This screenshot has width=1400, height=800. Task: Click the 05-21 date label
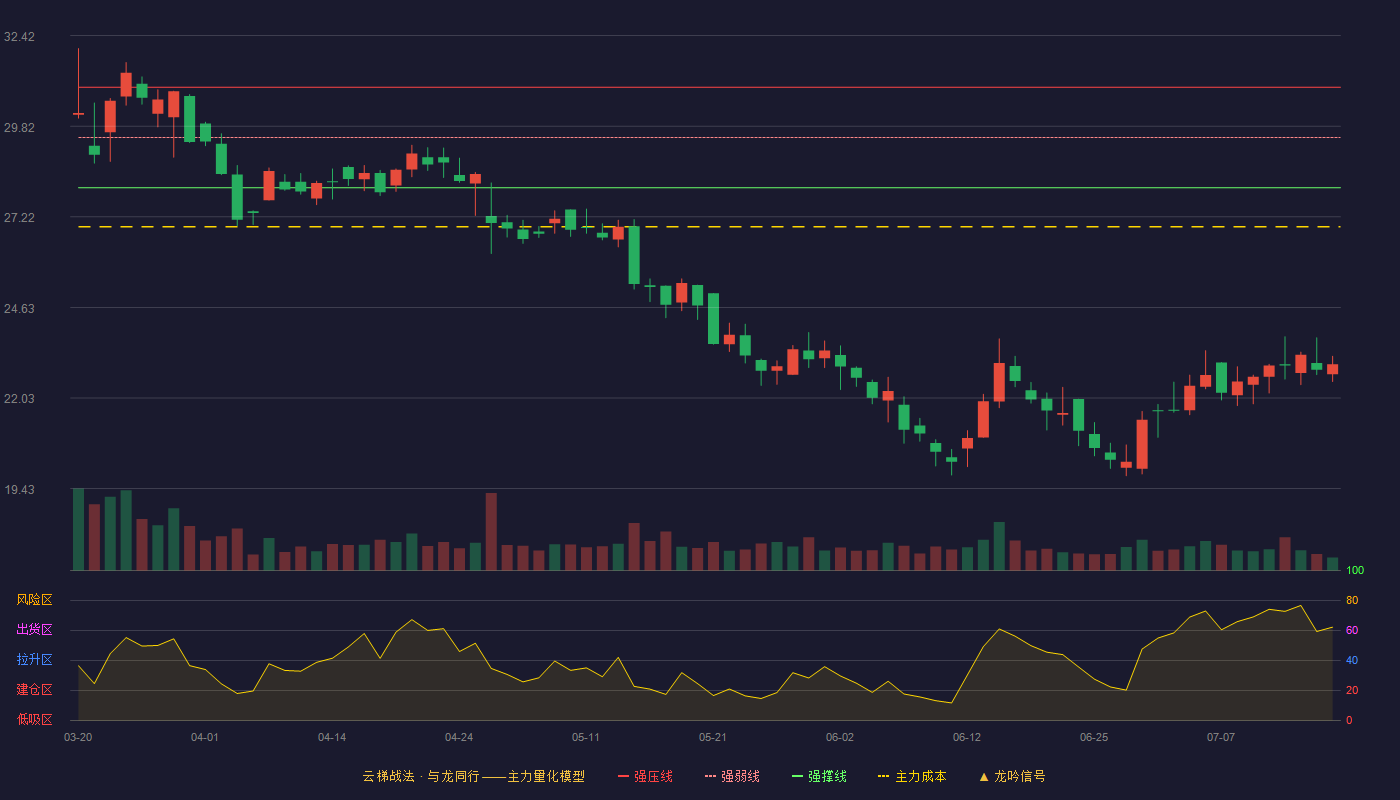pos(713,737)
